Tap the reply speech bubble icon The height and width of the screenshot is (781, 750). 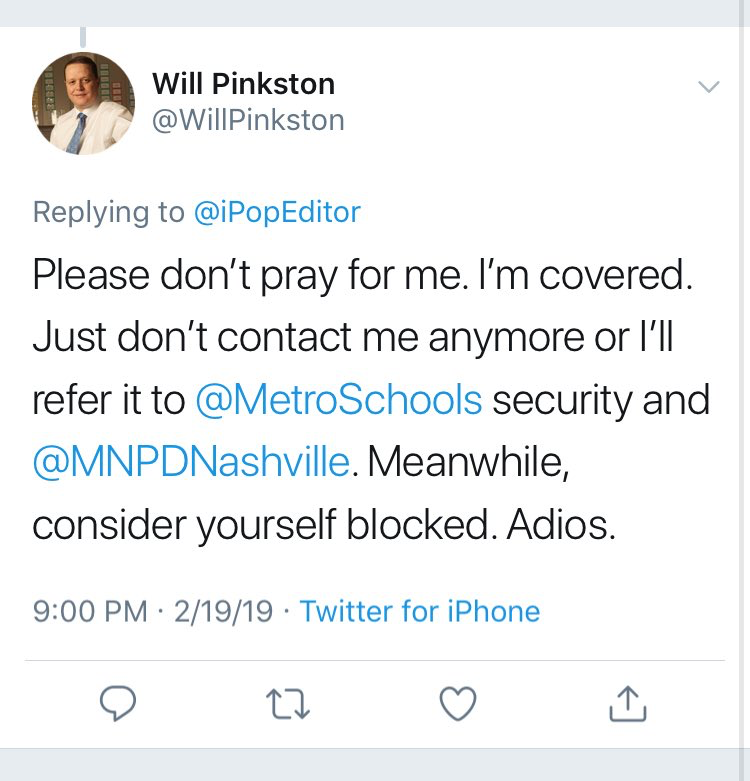coord(118,704)
